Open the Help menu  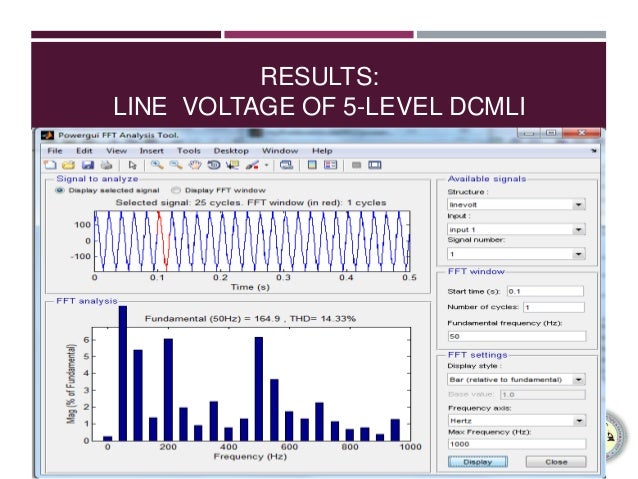click(x=322, y=151)
